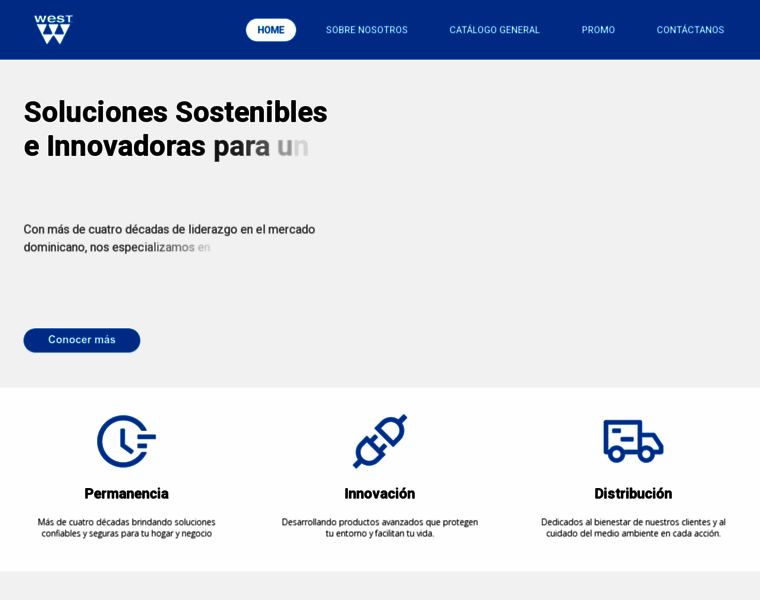Click the West logo in the header

point(53,29)
